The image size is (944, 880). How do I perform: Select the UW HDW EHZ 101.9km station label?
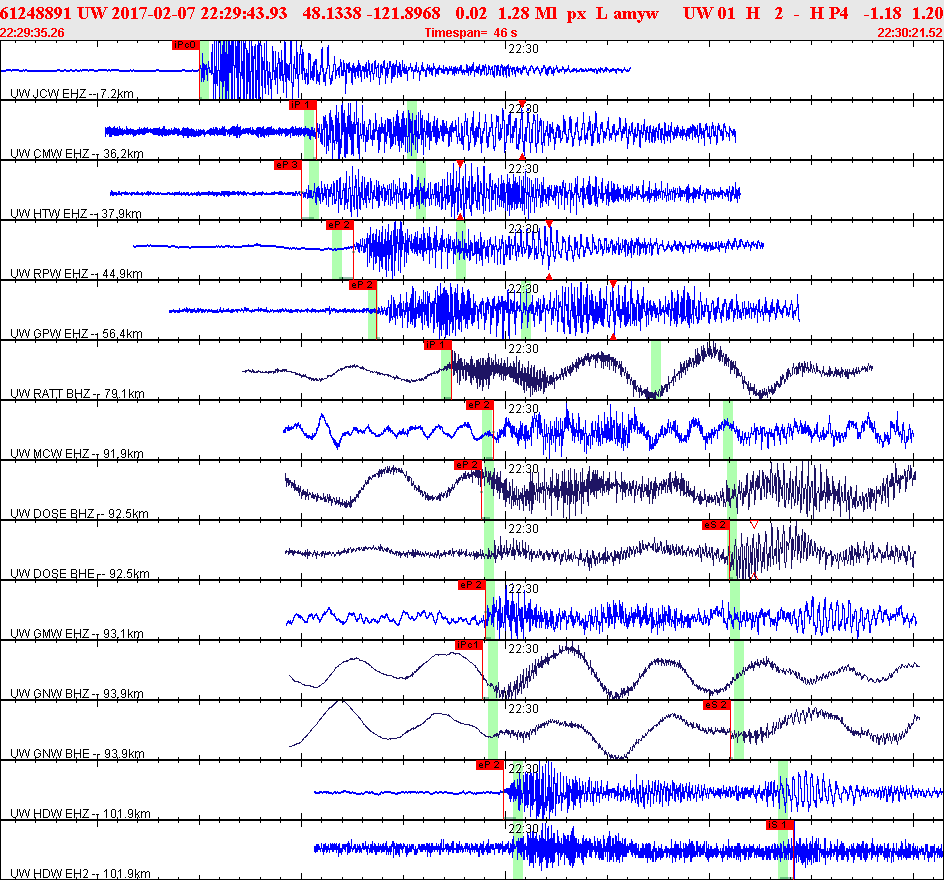tap(80, 814)
